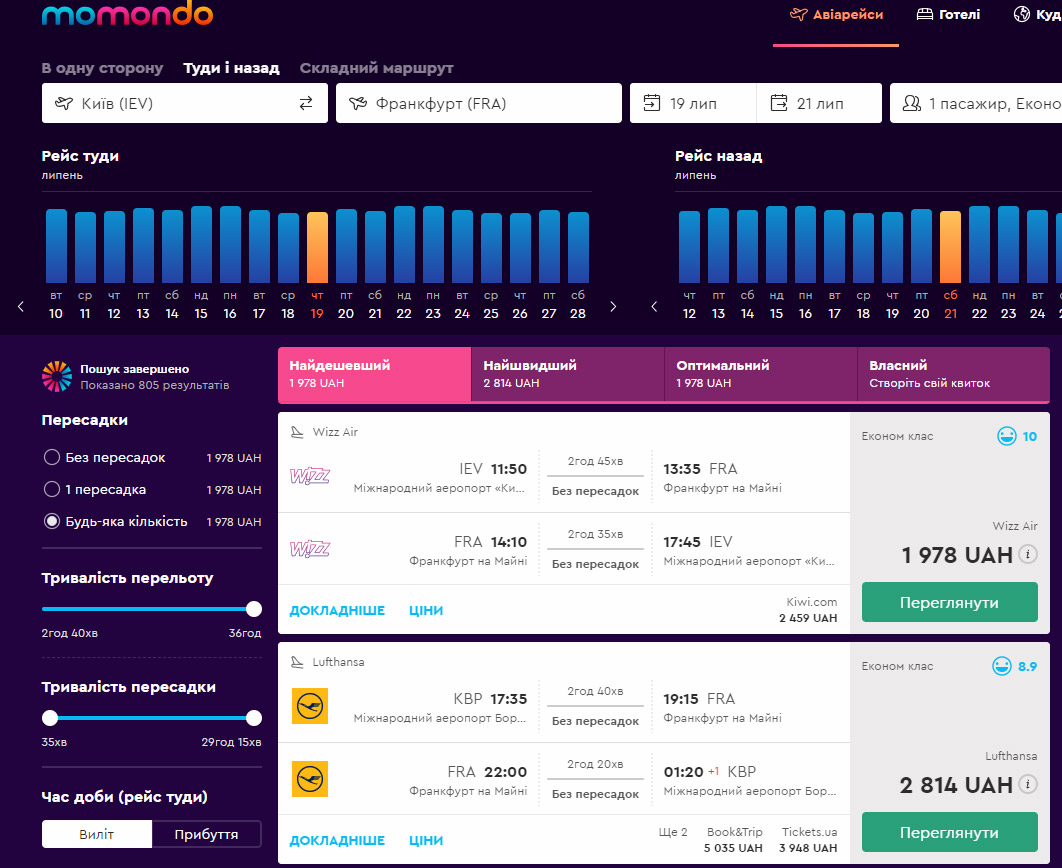Click info icon next to 2 814 UAH price
The height and width of the screenshot is (868, 1062).
(1028, 785)
